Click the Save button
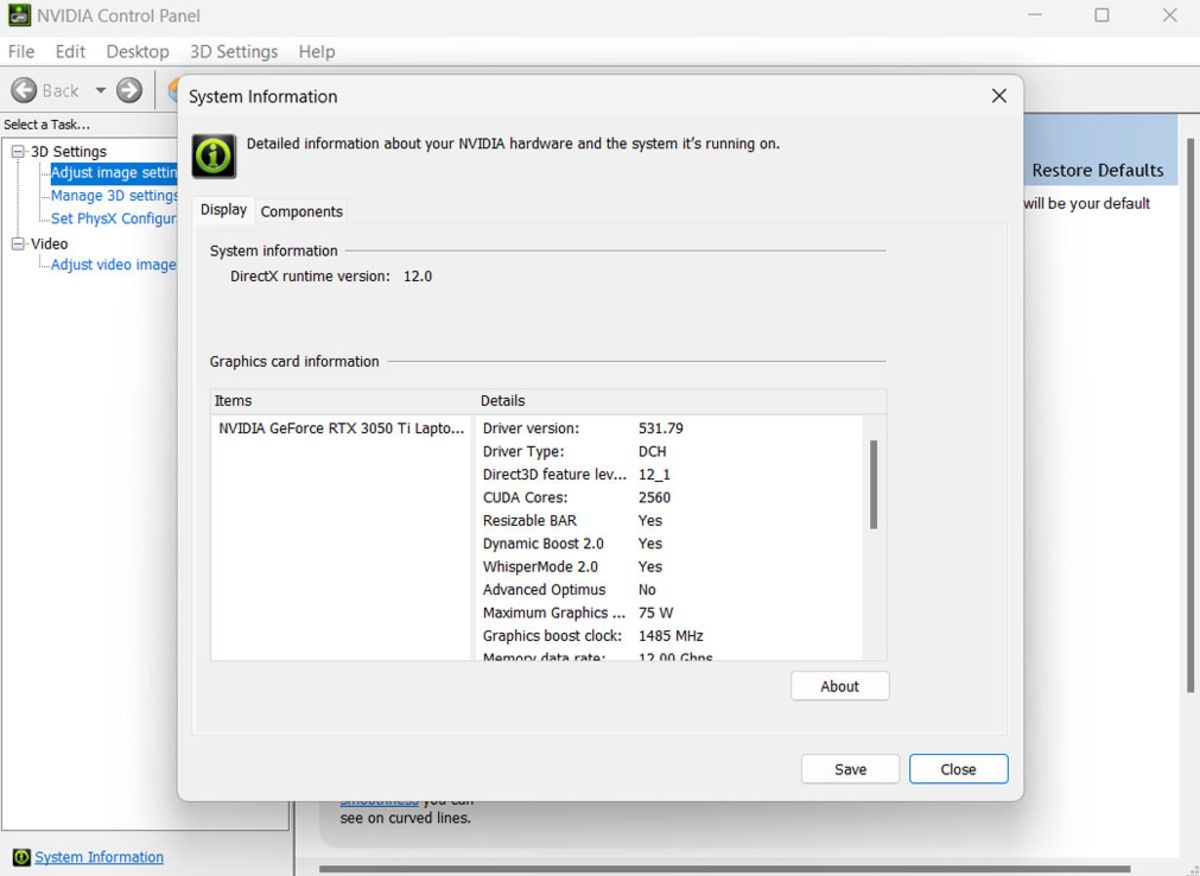The width and height of the screenshot is (1200, 876). (x=850, y=769)
